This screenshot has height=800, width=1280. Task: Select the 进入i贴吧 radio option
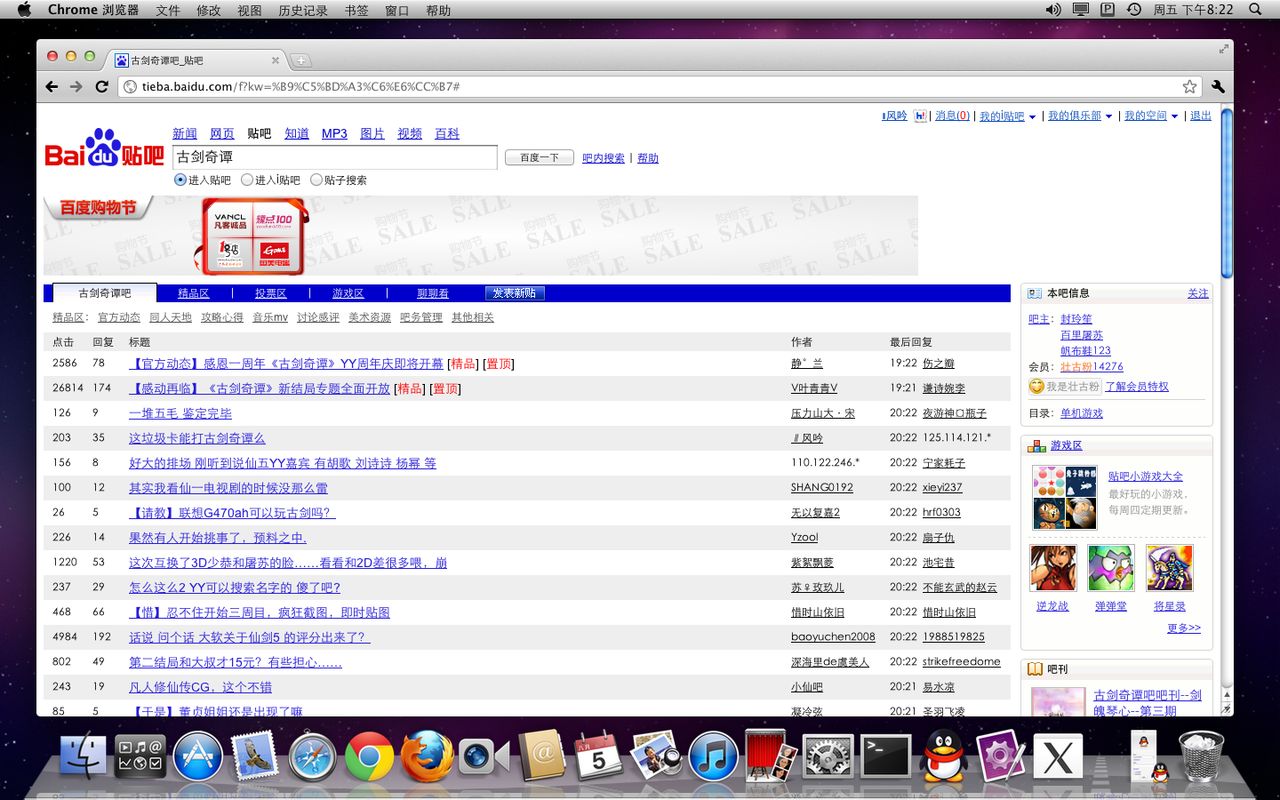click(247, 180)
